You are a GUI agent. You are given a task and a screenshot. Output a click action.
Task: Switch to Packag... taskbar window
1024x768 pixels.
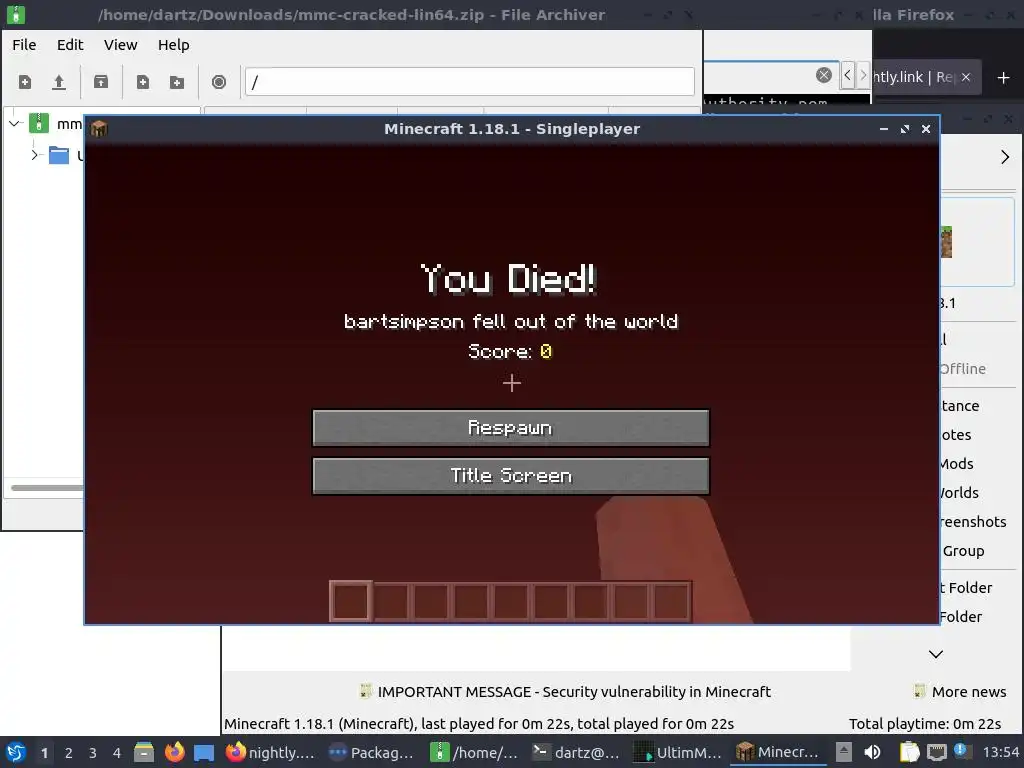click(x=372, y=752)
